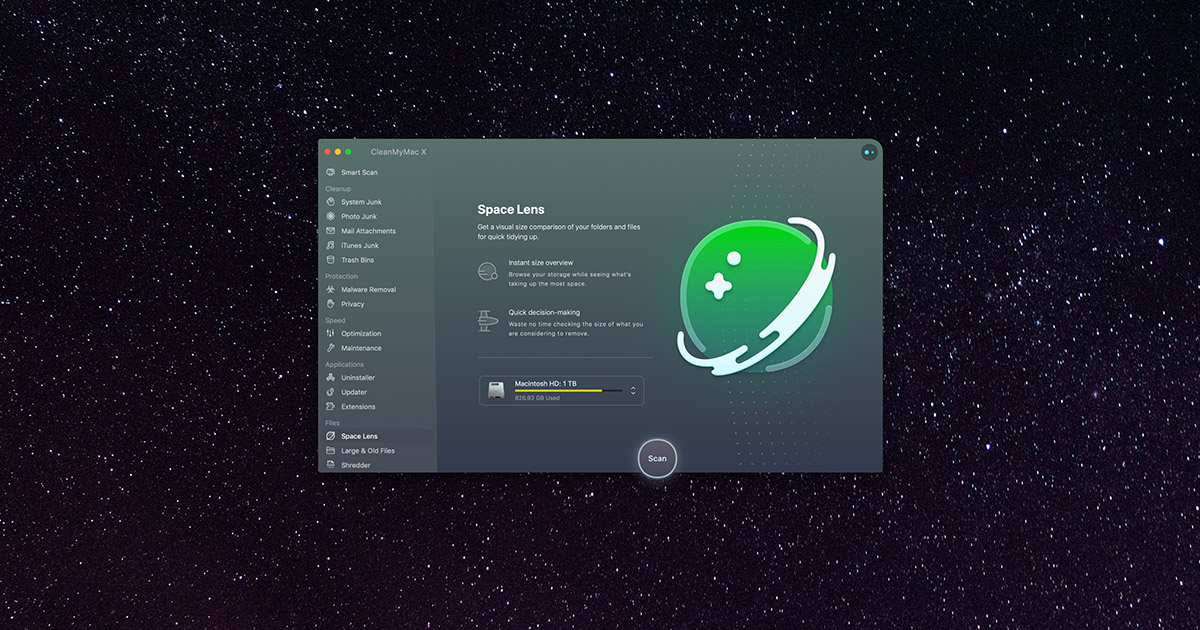1200x630 pixels.
Task: Click the Files section header
Action: [332, 423]
